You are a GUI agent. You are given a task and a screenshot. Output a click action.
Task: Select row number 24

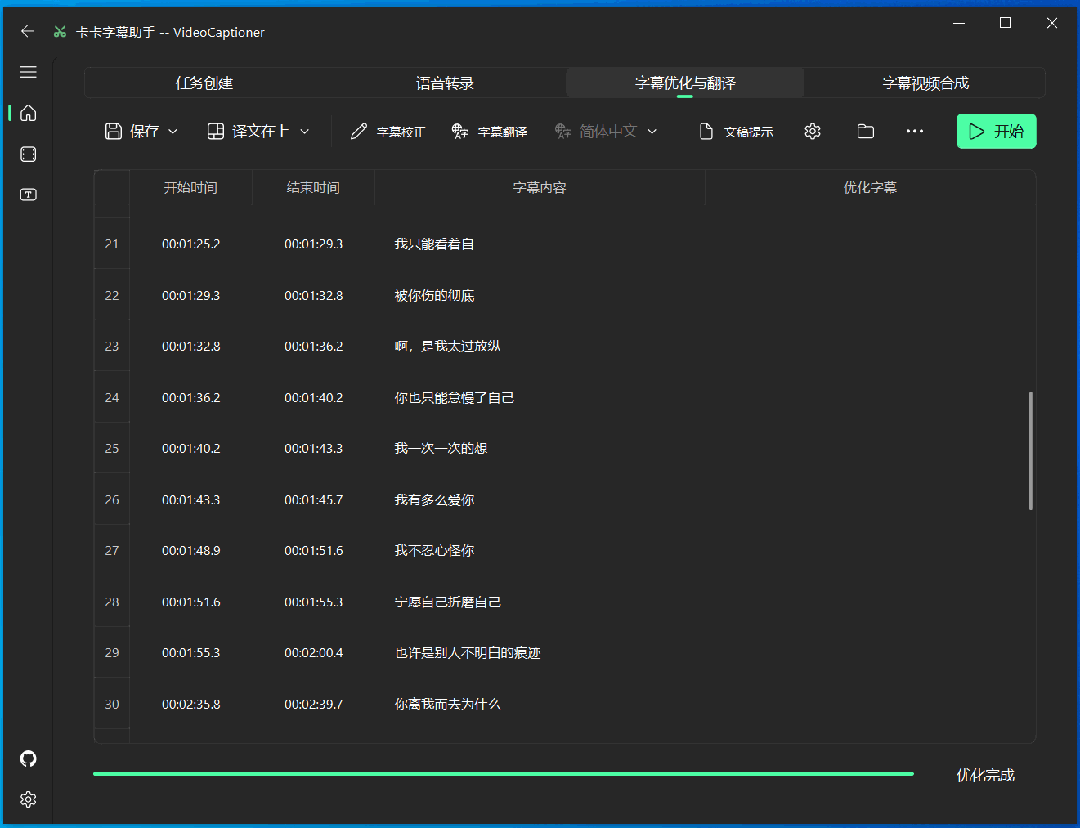coord(112,397)
